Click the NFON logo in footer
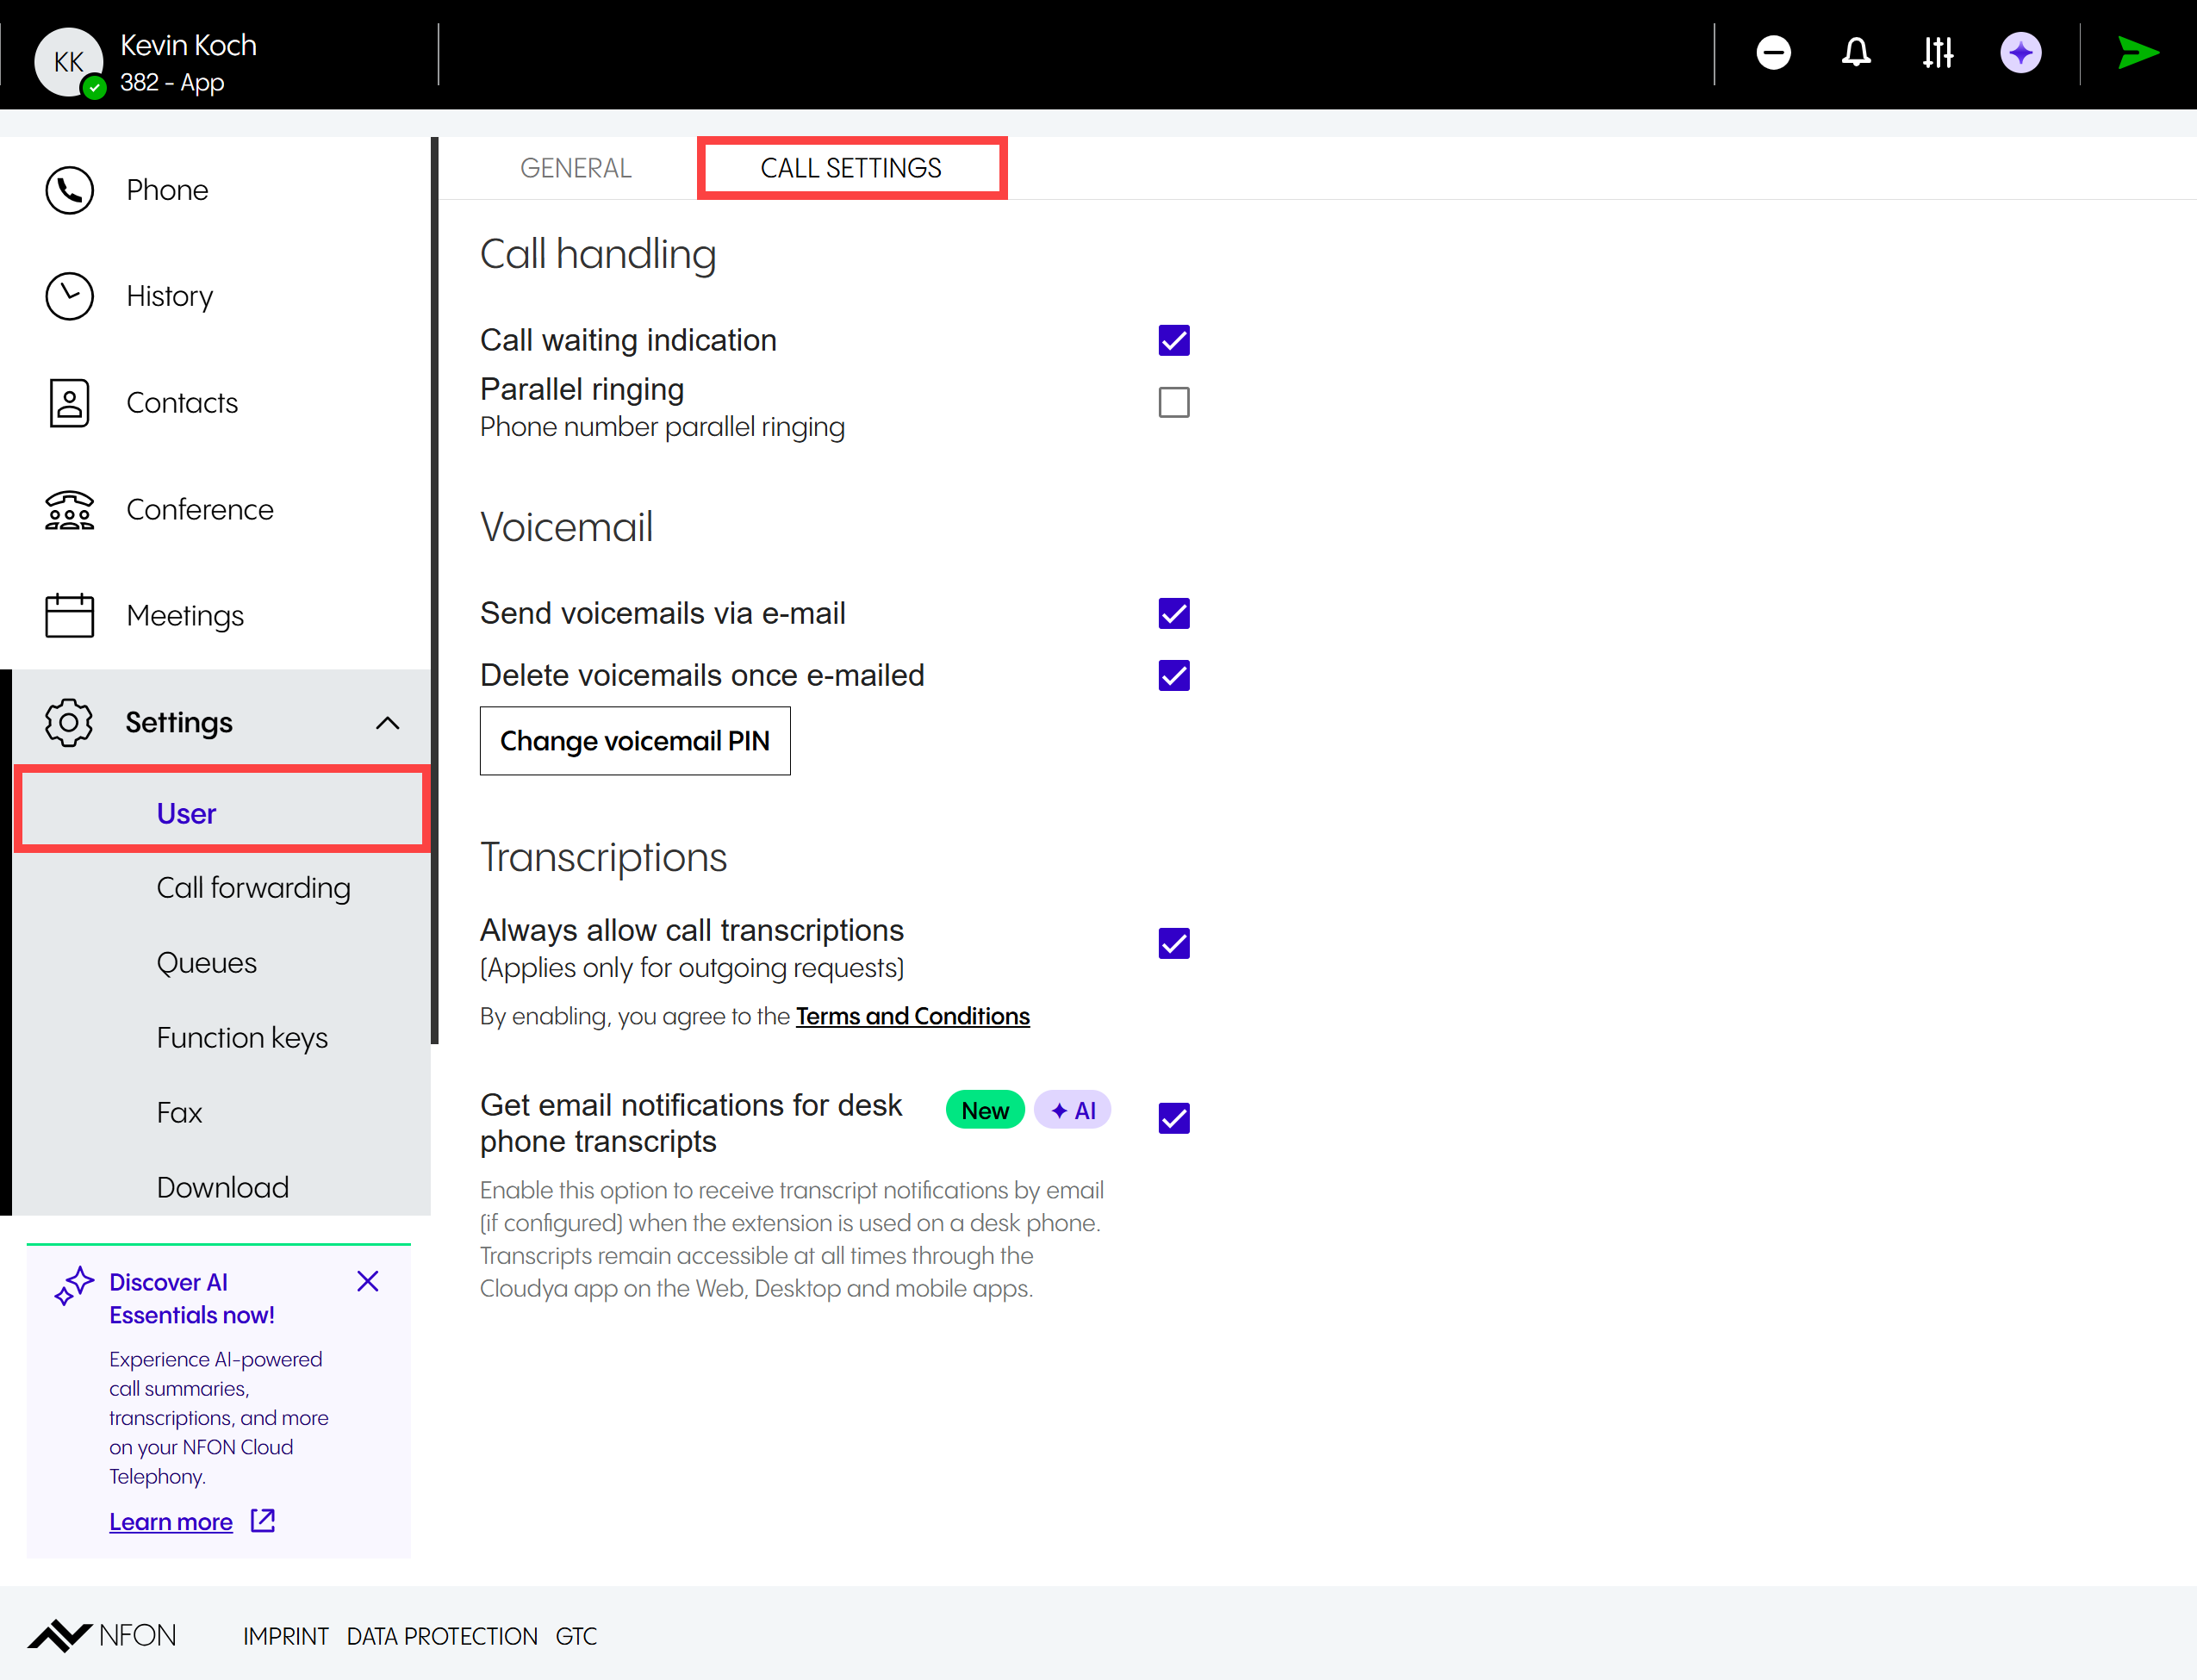2197x1680 pixels. click(102, 1636)
